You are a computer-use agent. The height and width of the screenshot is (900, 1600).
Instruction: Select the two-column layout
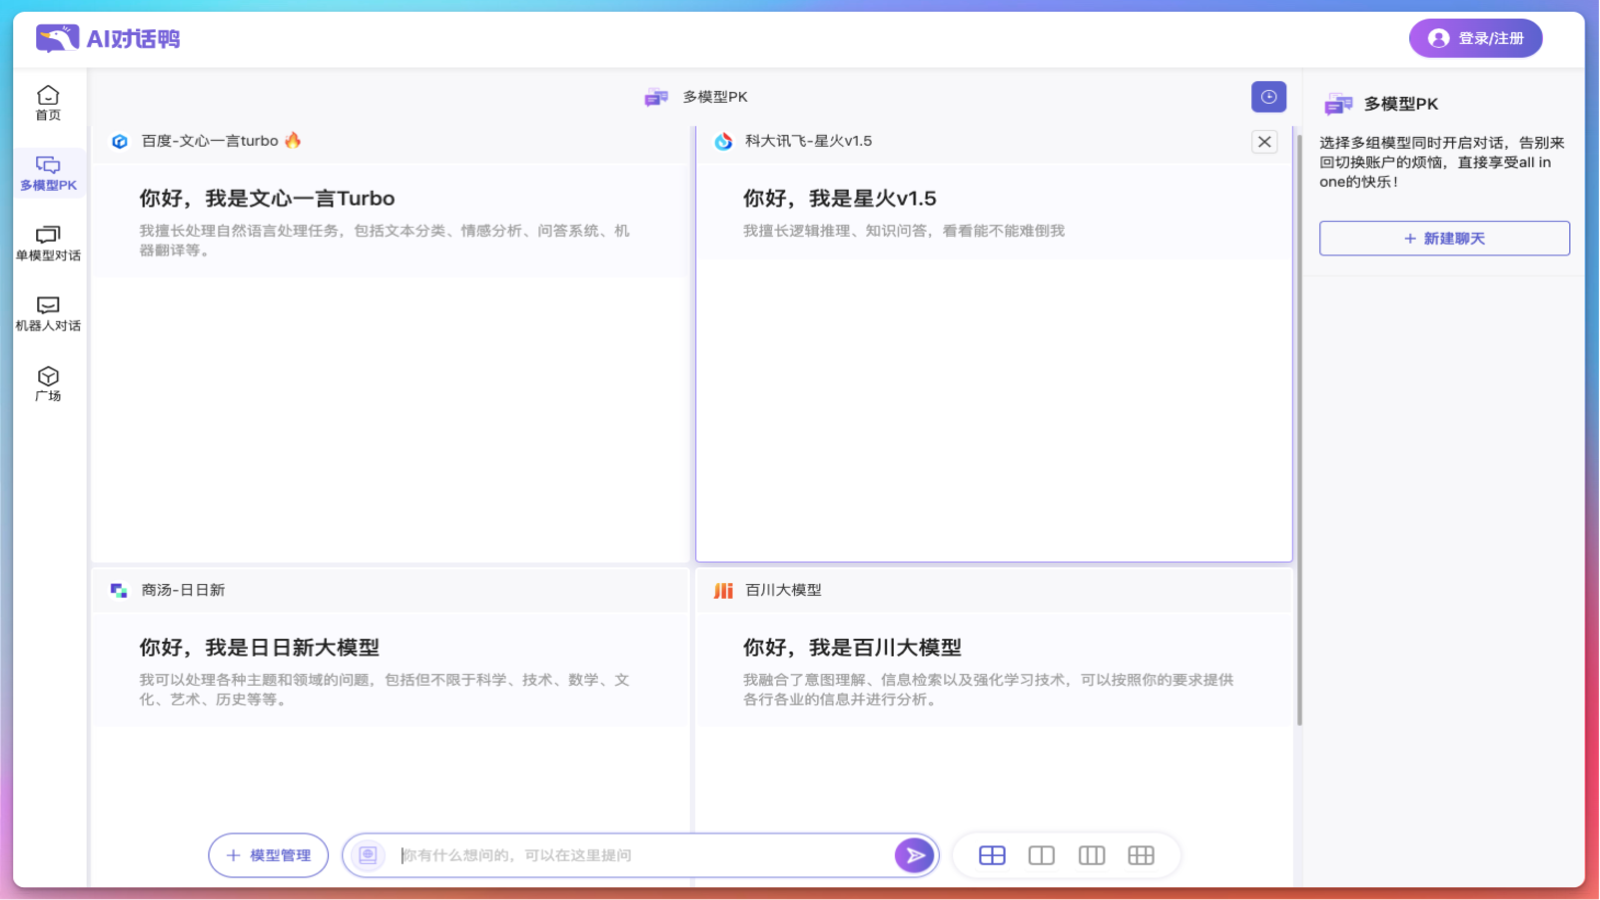[x=1041, y=855]
